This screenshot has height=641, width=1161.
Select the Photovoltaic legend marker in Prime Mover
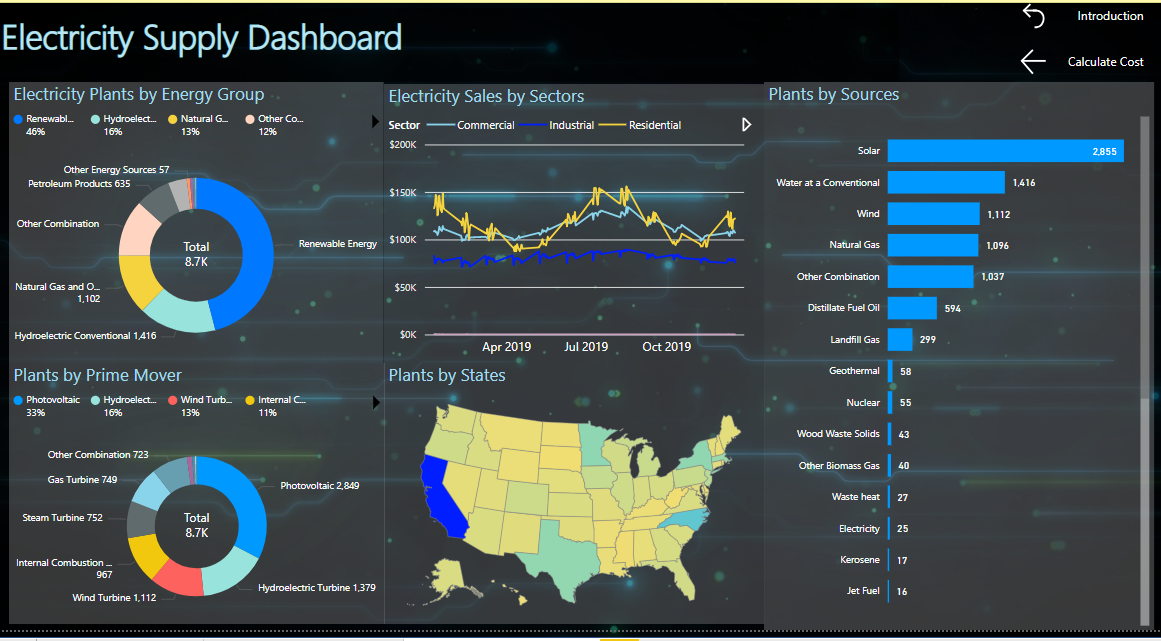point(19,400)
